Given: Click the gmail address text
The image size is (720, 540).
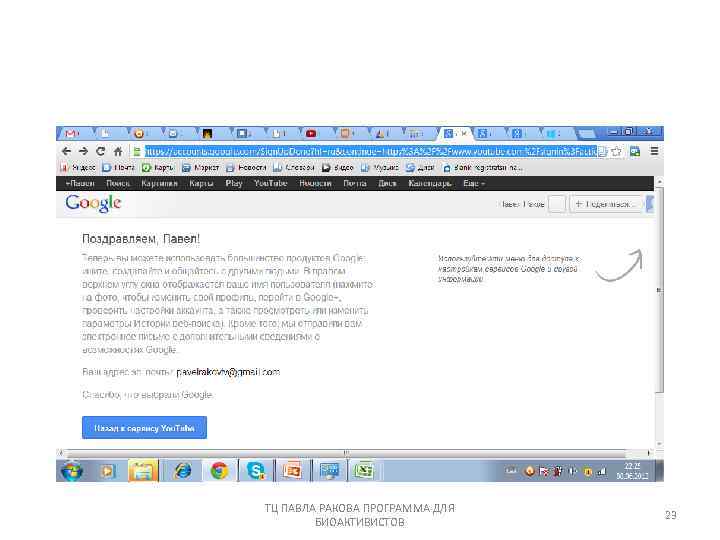Looking at the screenshot, I should pos(228,372).
